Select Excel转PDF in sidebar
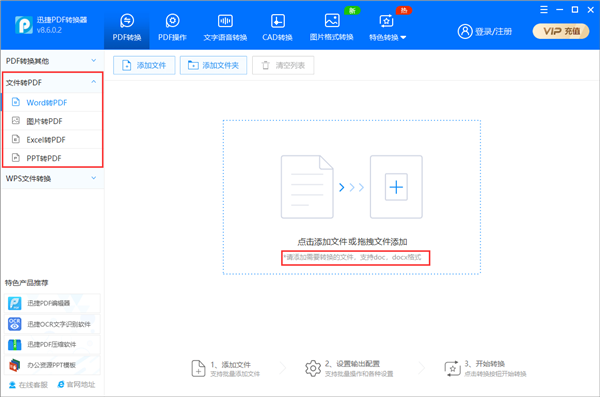The image size is (600, 397). tap(52, 139)
